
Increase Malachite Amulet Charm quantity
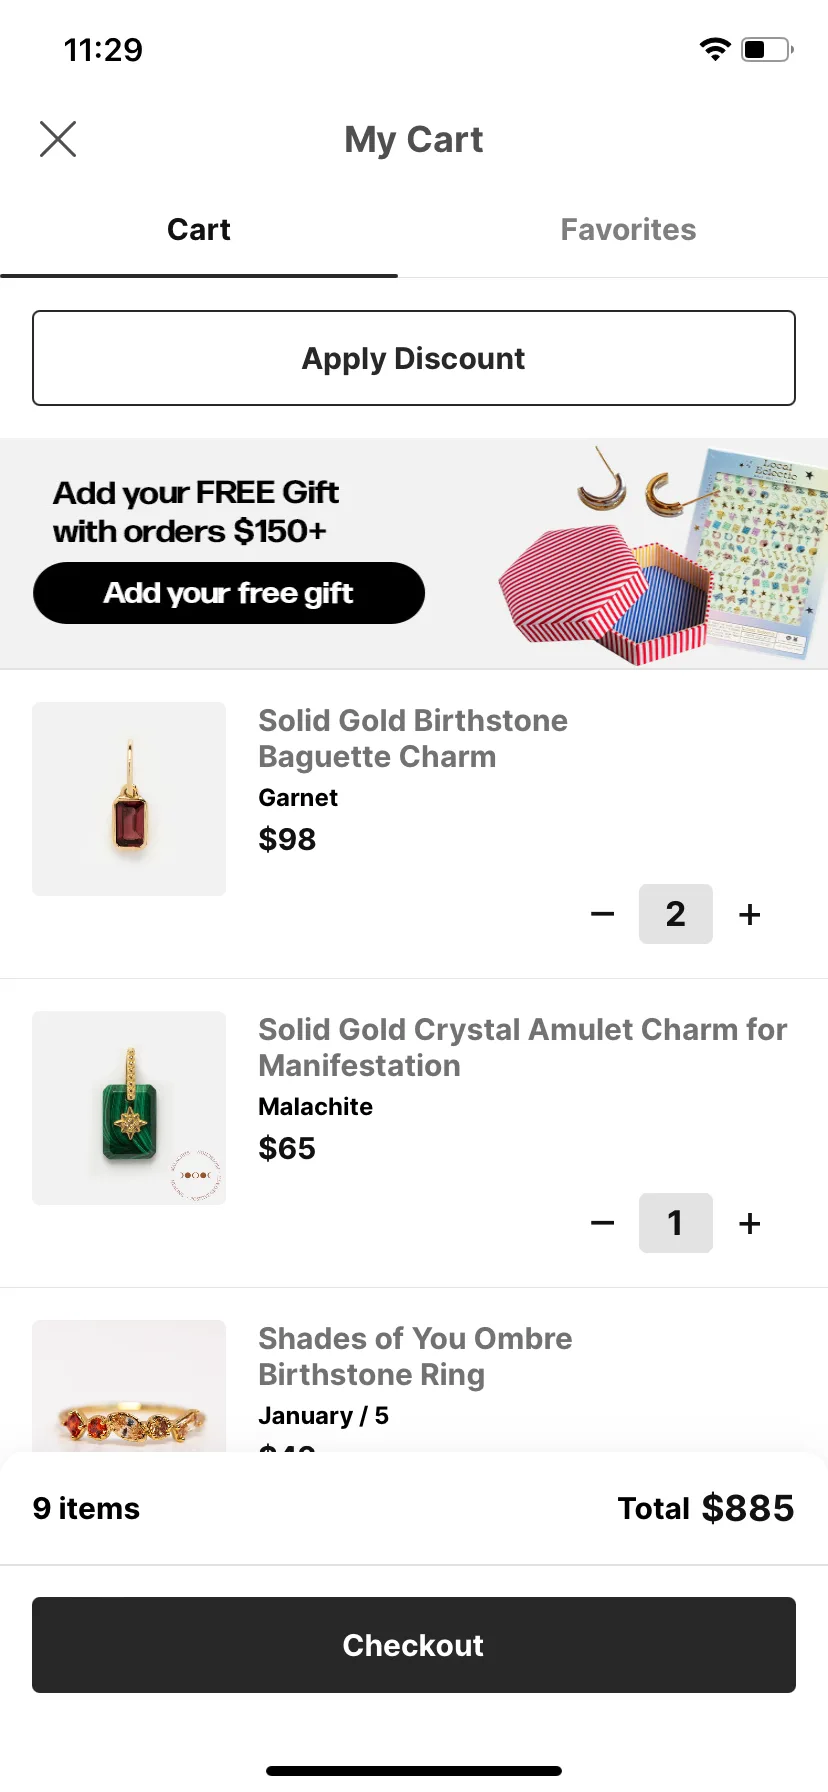(x=750, y=1223)
